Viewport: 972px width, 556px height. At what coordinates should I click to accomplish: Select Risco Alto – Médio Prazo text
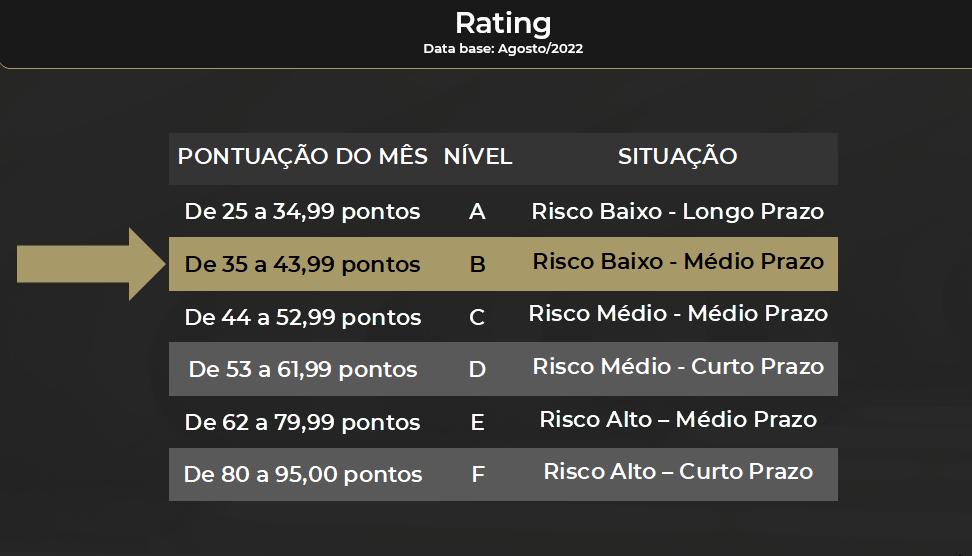[678, 420]
